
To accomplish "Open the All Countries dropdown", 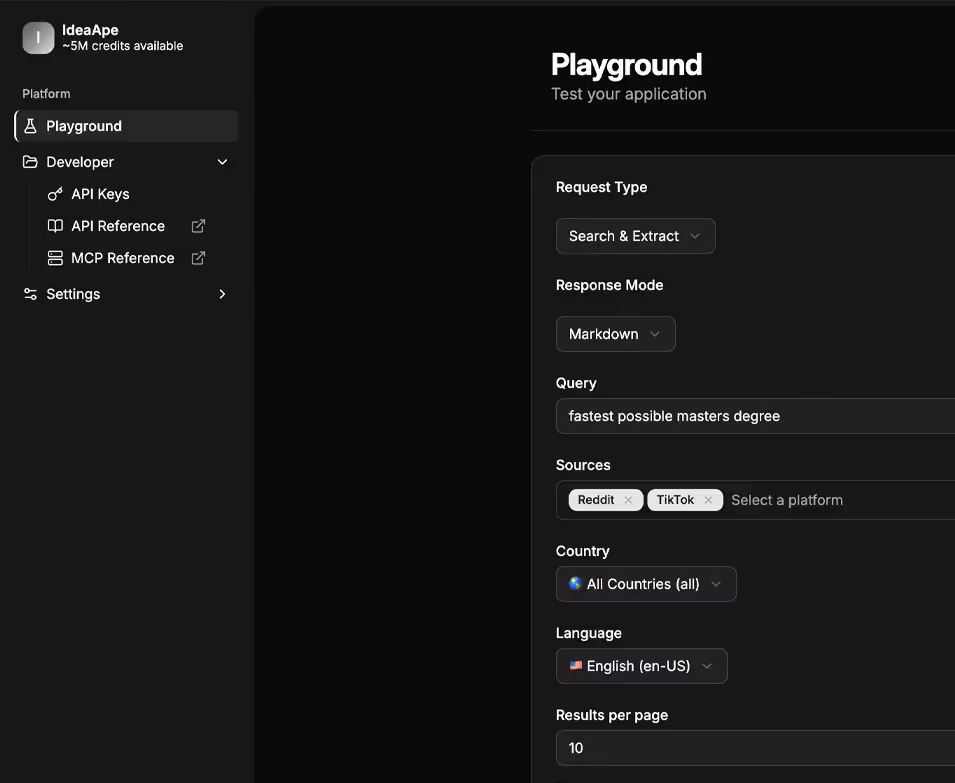I will point(646,584).
